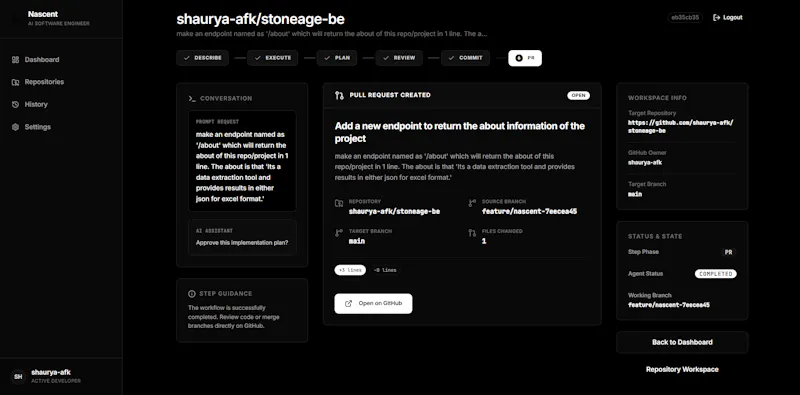Click the main value under WORKSPACE INFO Target Branch
The width and height of the screenshot is (800, 395).
click(x=635, y=194)
